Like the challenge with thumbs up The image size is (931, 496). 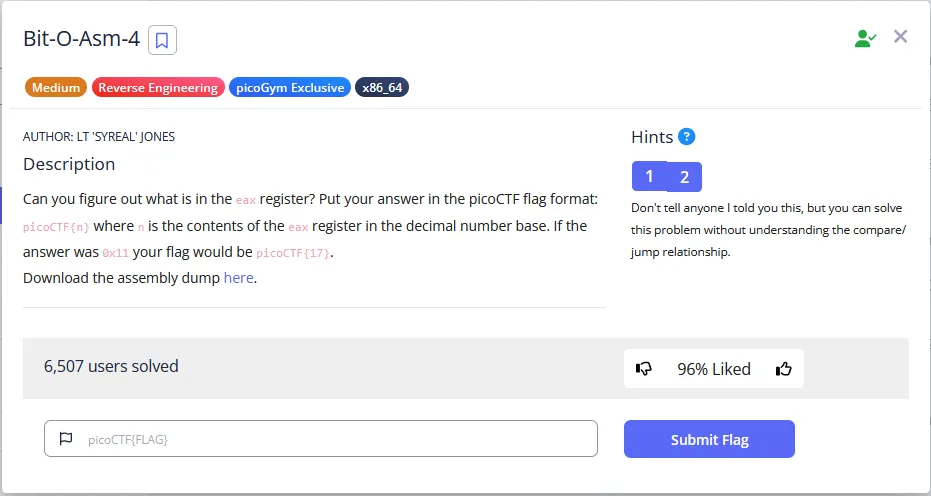[x=784, y=369]
